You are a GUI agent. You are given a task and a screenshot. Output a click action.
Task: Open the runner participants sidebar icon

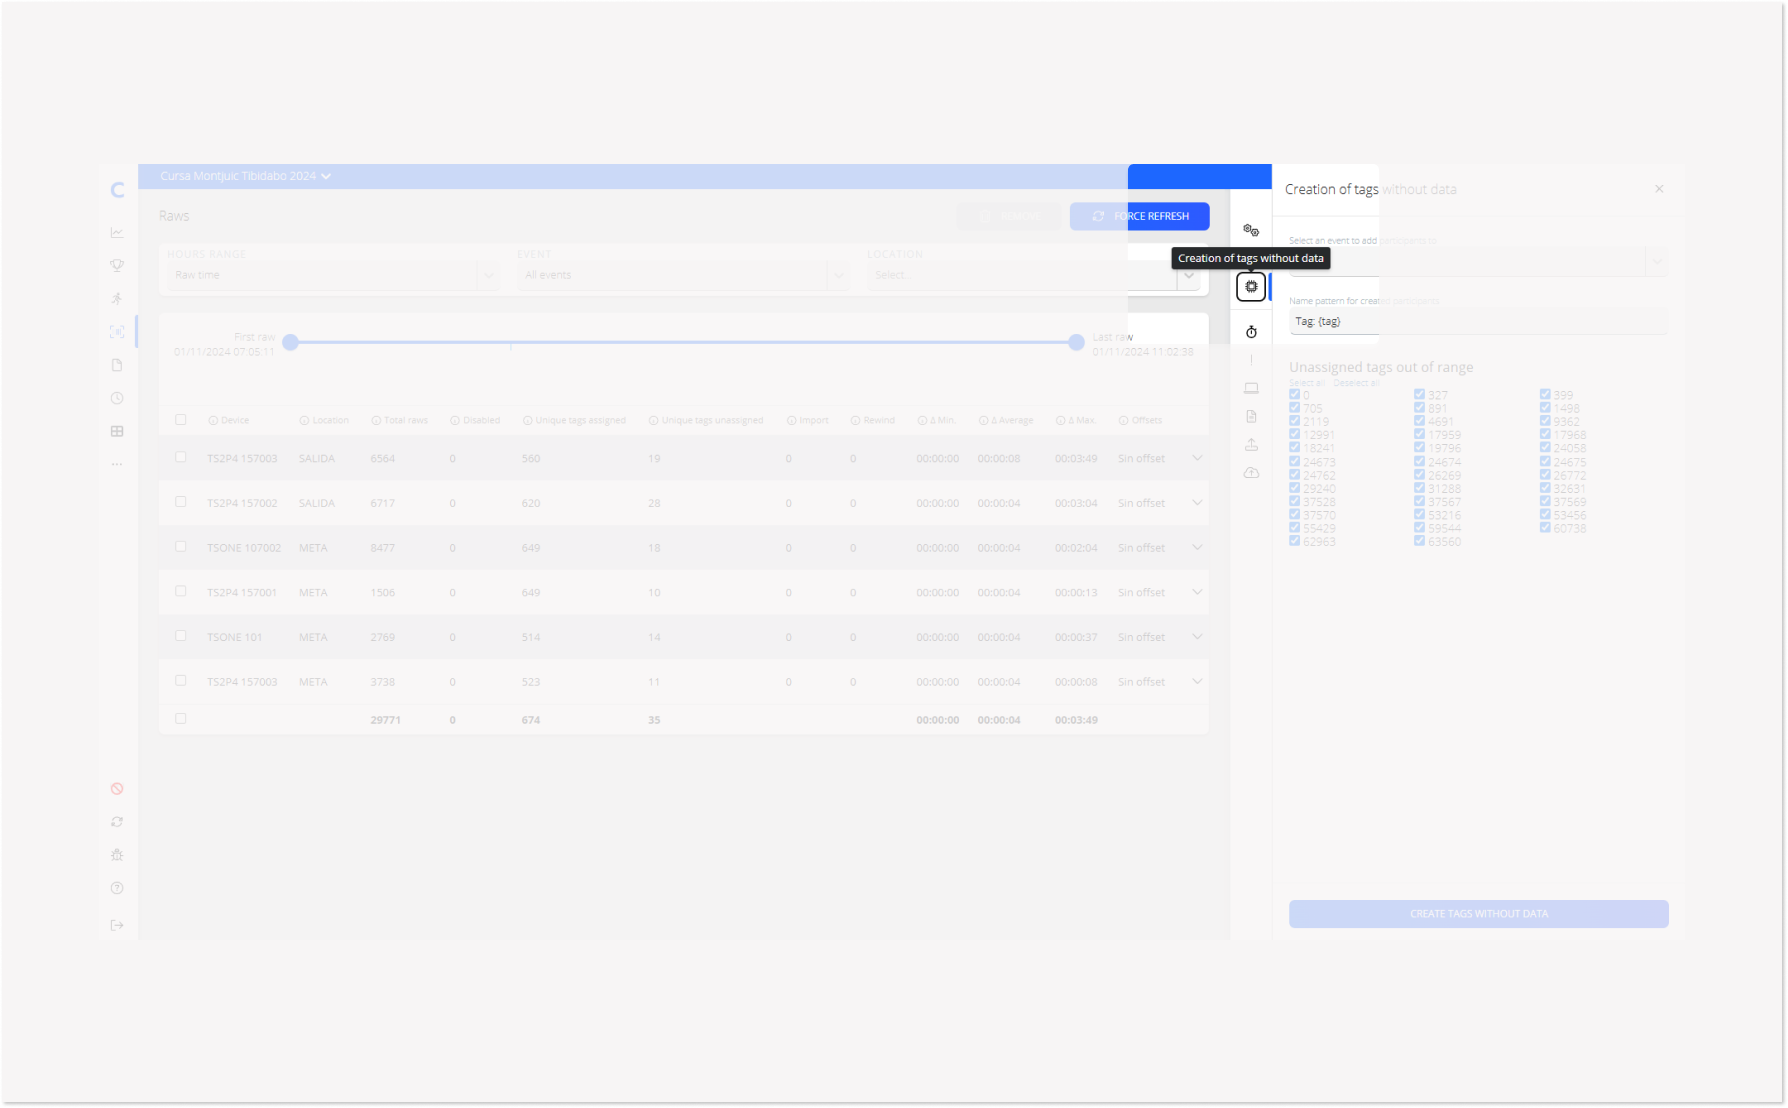117,298
